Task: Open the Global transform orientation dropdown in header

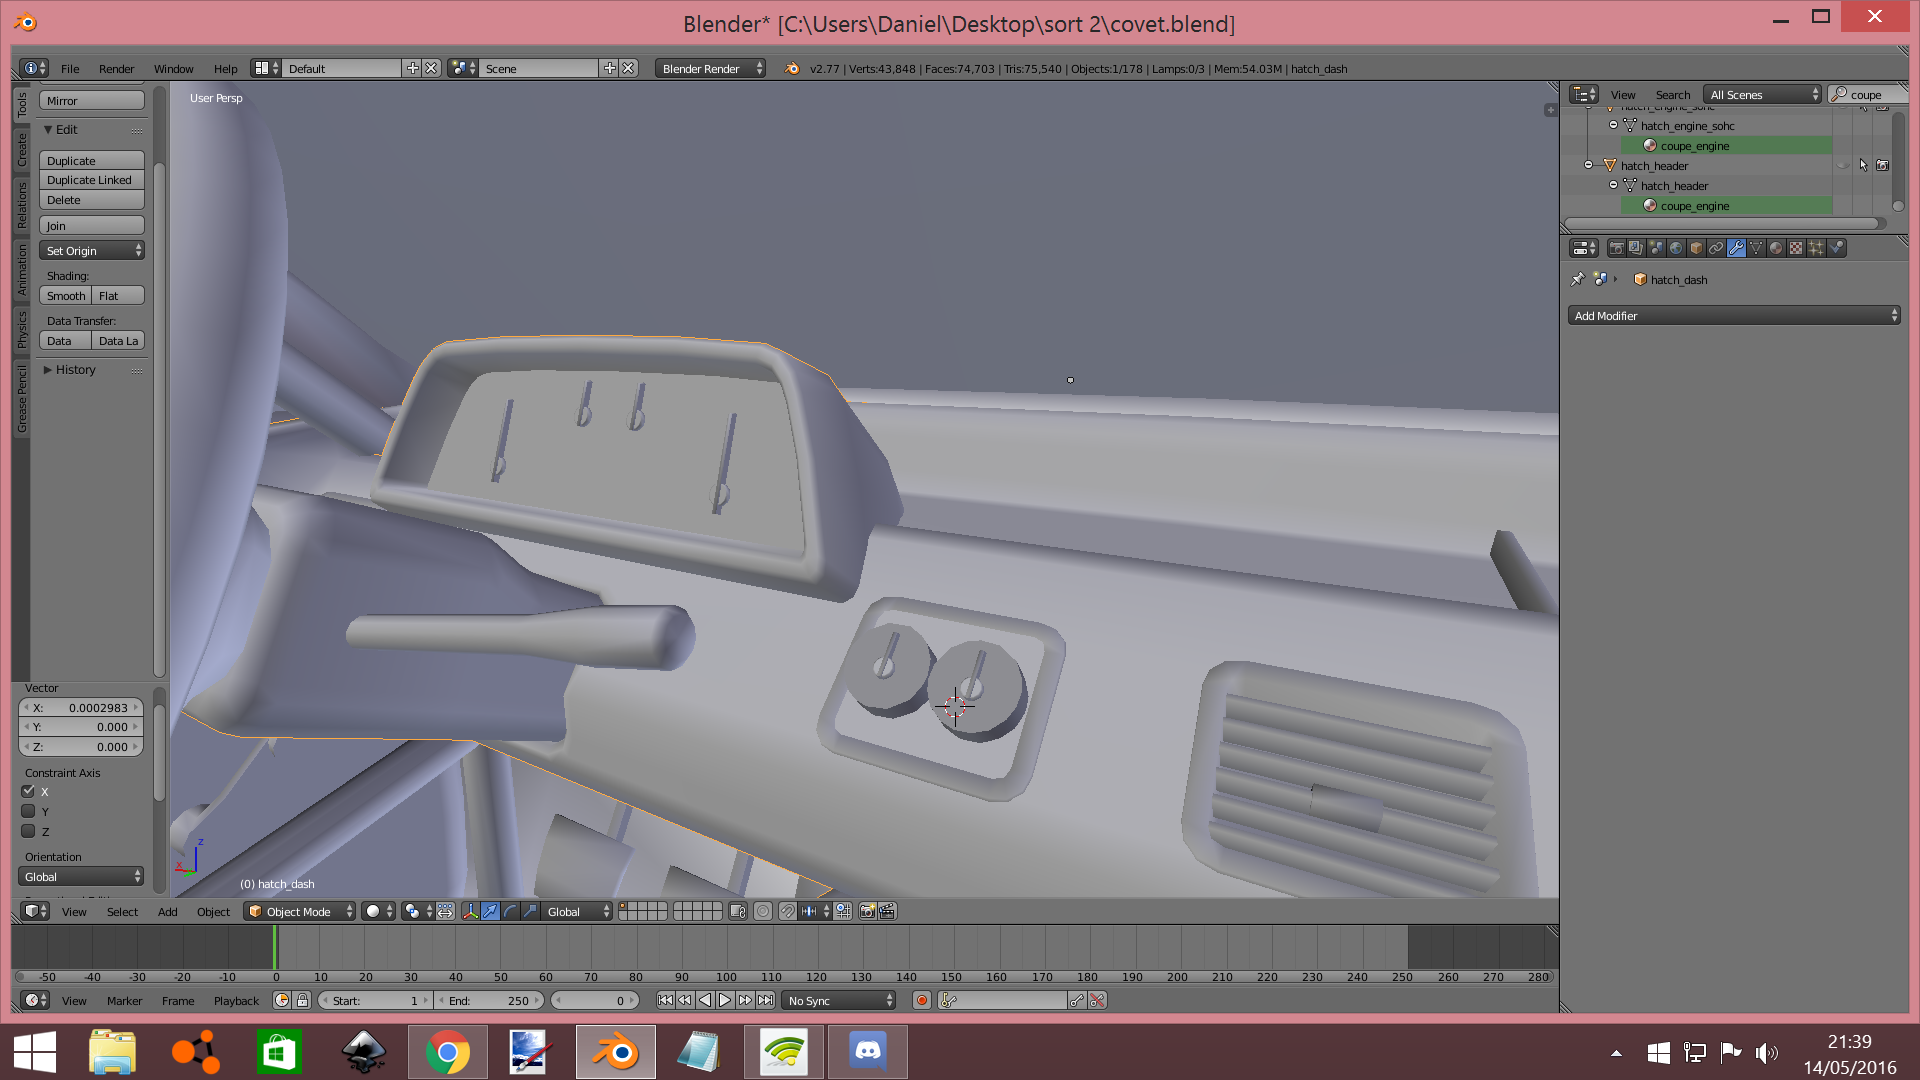Action: point(577,911)
